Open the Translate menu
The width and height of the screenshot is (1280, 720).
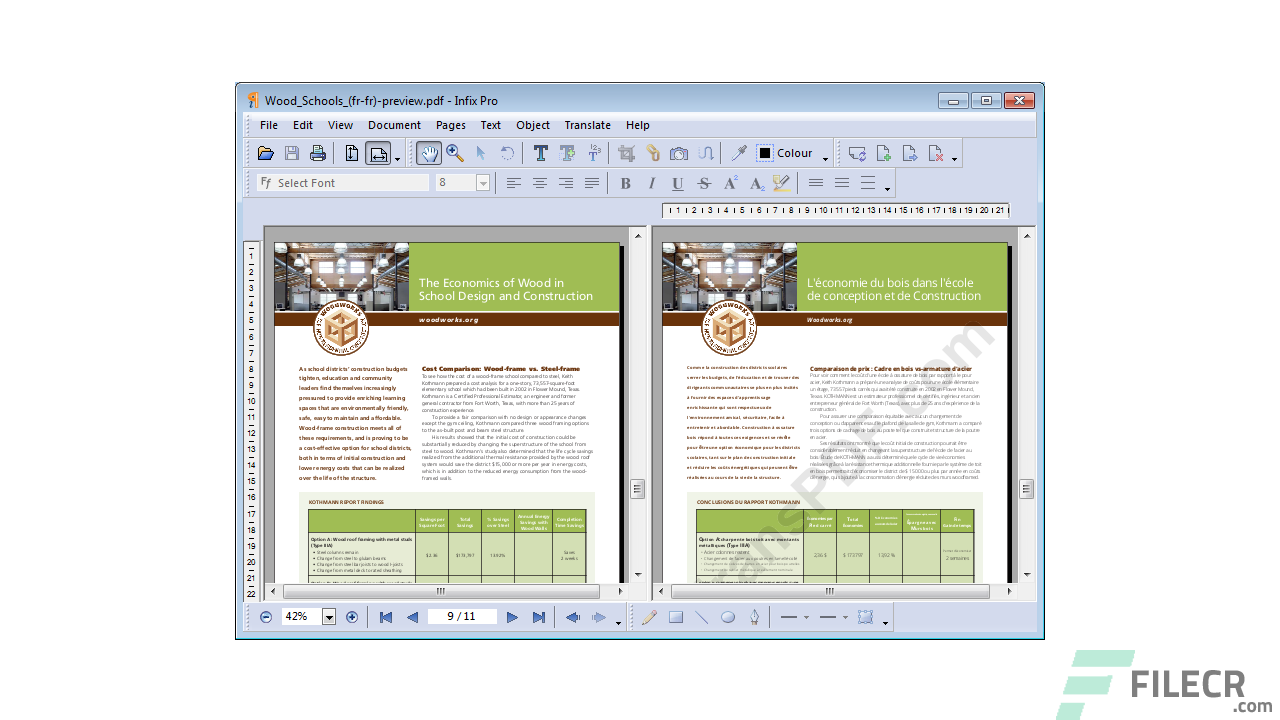click(x=587, y=125)
